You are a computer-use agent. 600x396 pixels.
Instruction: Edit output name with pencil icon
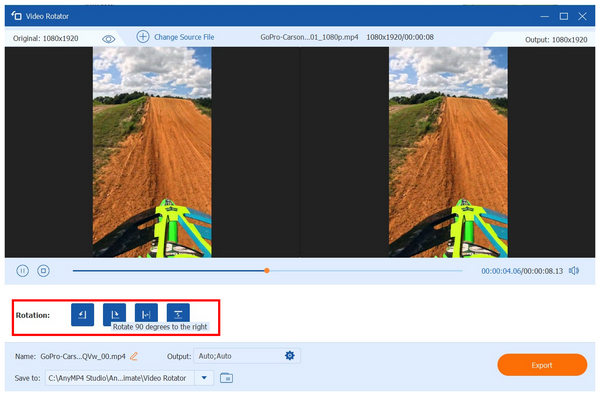(134, 356)
